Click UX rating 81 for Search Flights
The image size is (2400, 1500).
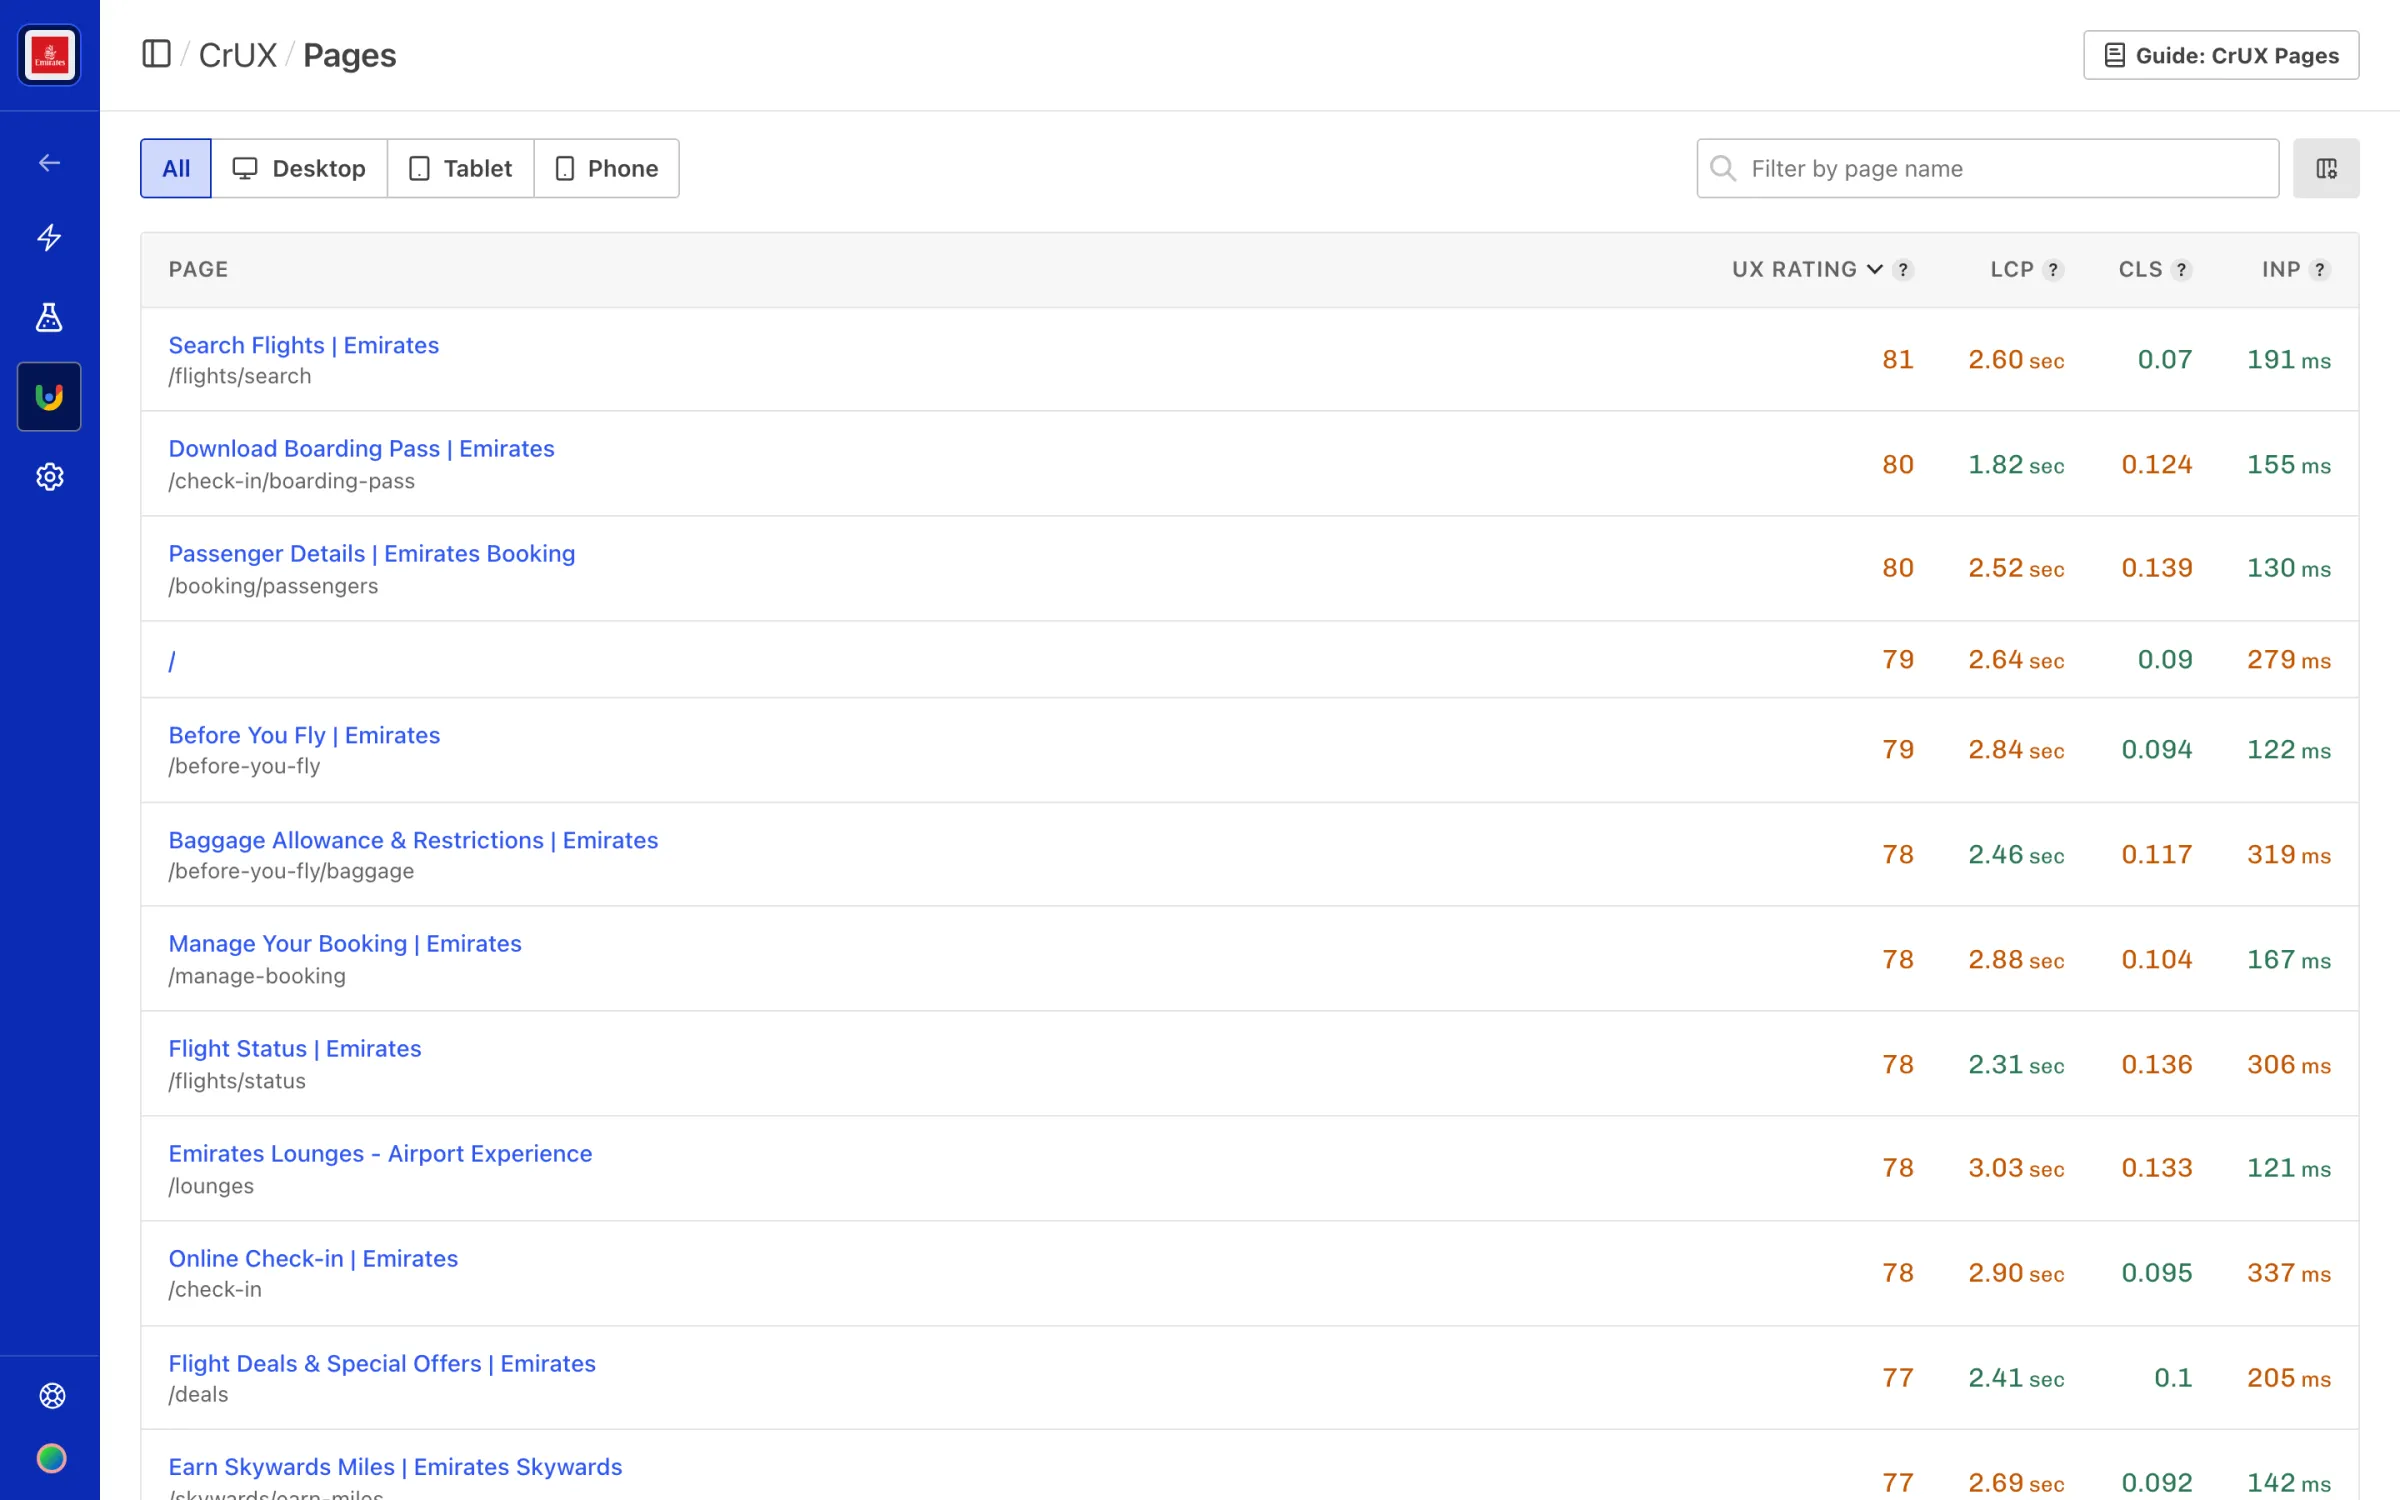(1898, 360)
